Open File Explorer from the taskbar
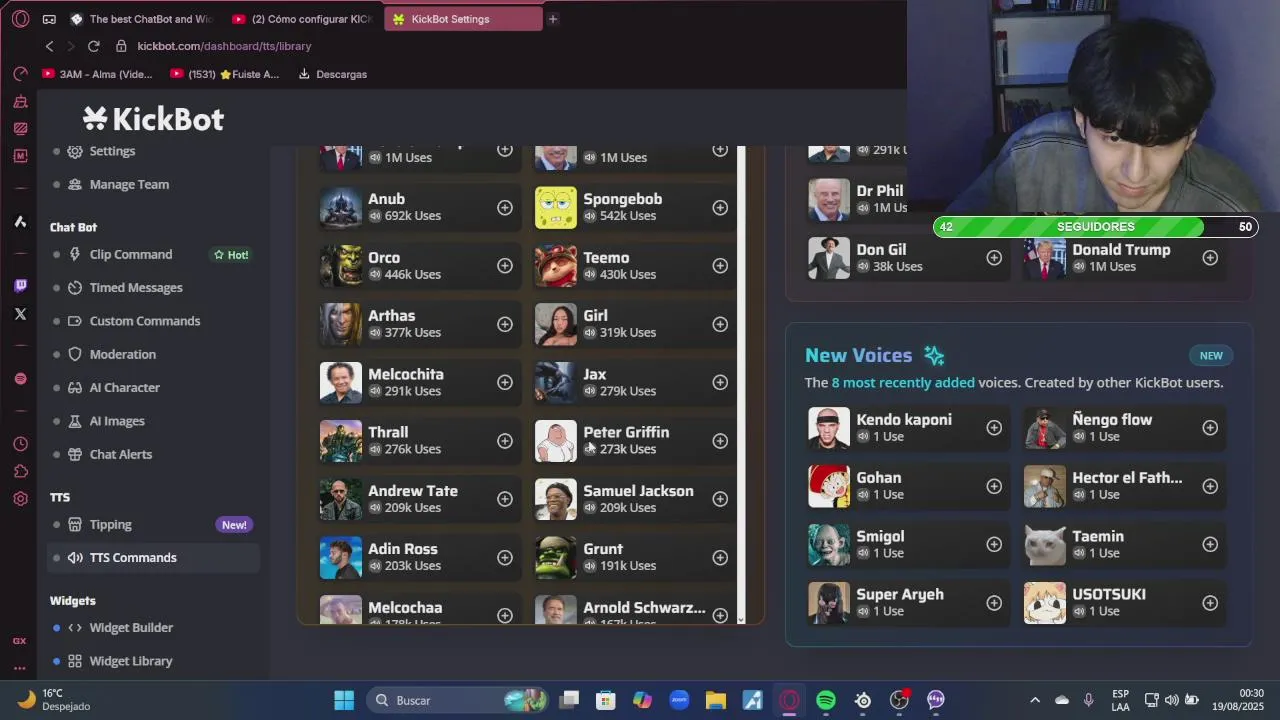The height and width of the screenshot is (720, 1280). (x=716, y=700)
